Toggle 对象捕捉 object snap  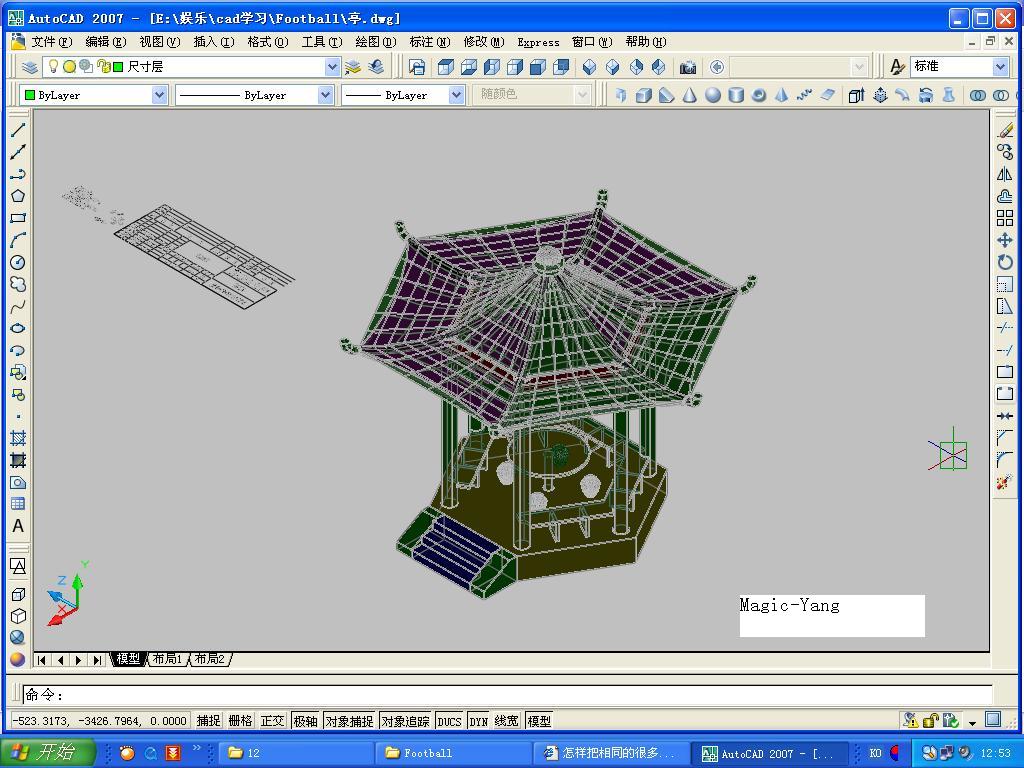(349, 721)
